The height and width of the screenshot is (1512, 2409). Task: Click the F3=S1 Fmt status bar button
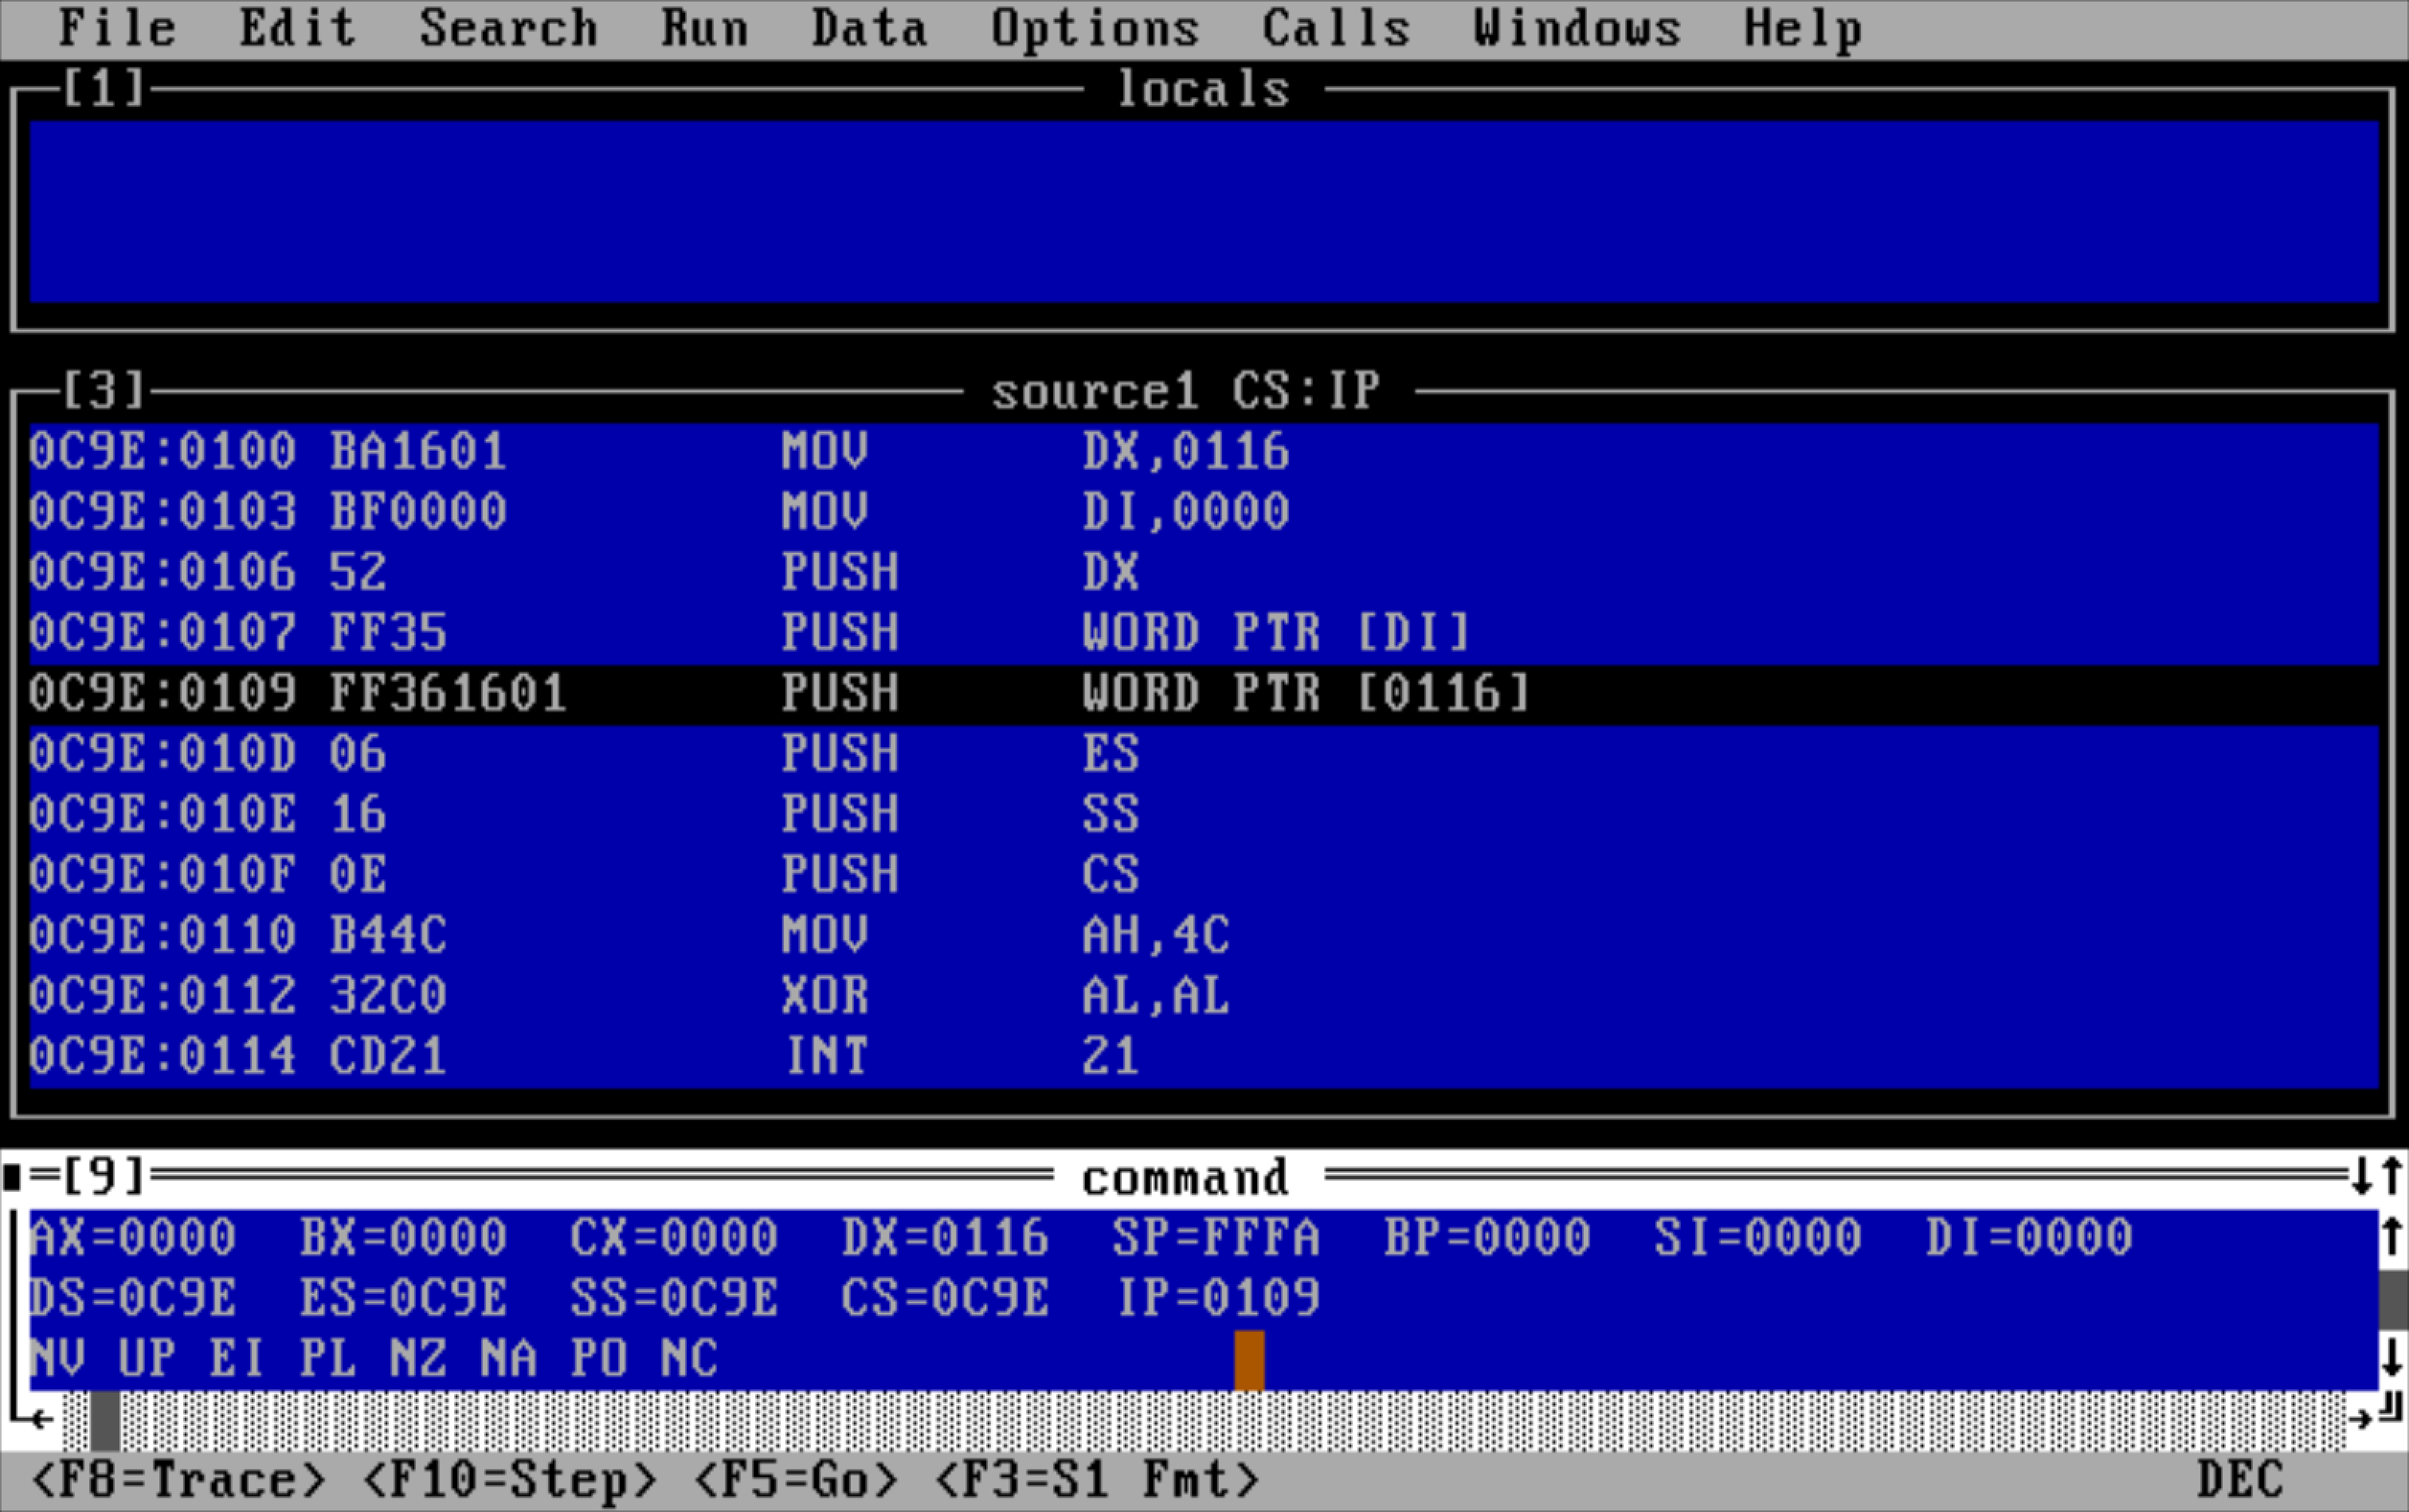[1097, 1480]
